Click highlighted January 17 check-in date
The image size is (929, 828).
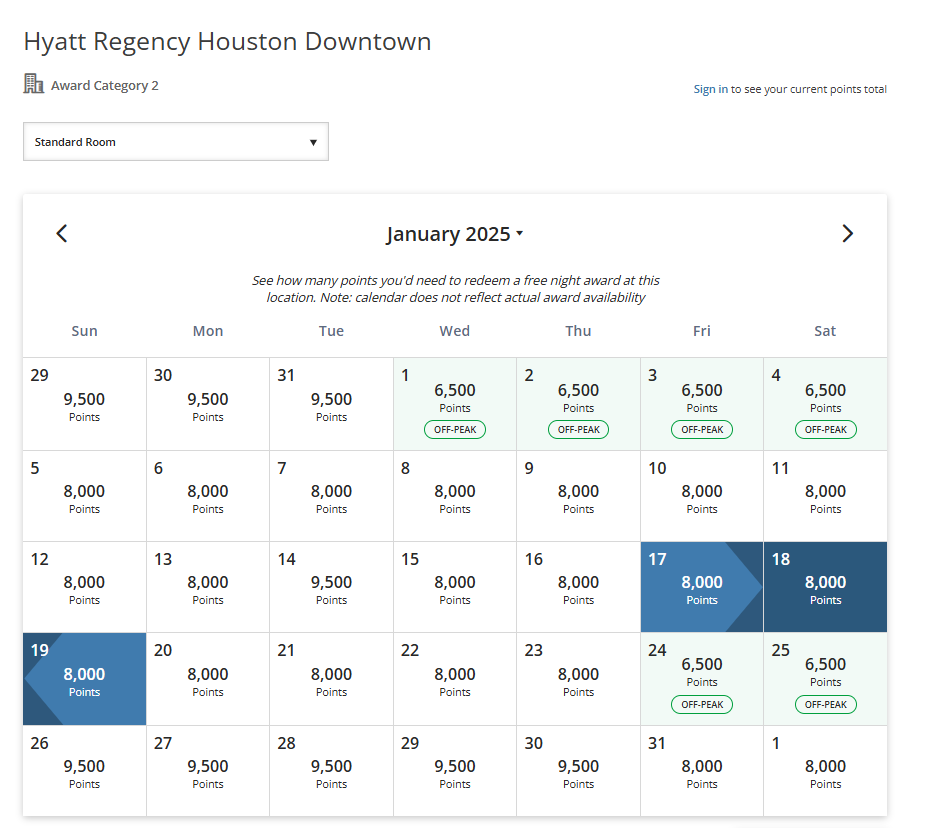click(x=702, y=588)
